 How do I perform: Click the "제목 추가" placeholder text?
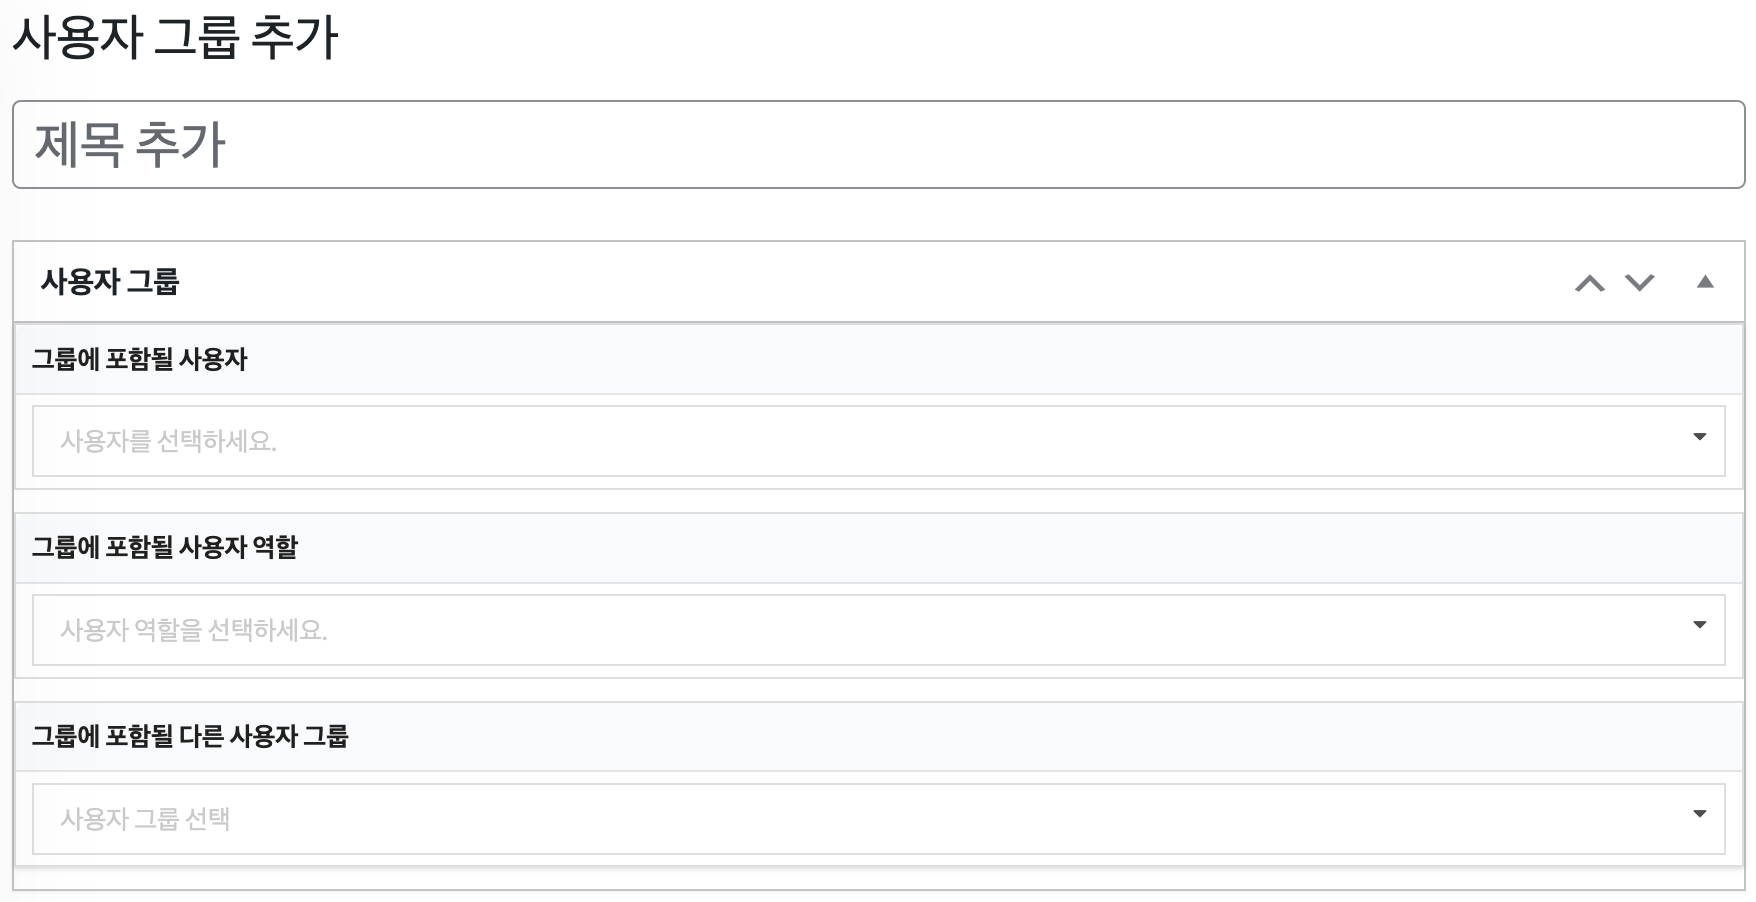(130, 144)
